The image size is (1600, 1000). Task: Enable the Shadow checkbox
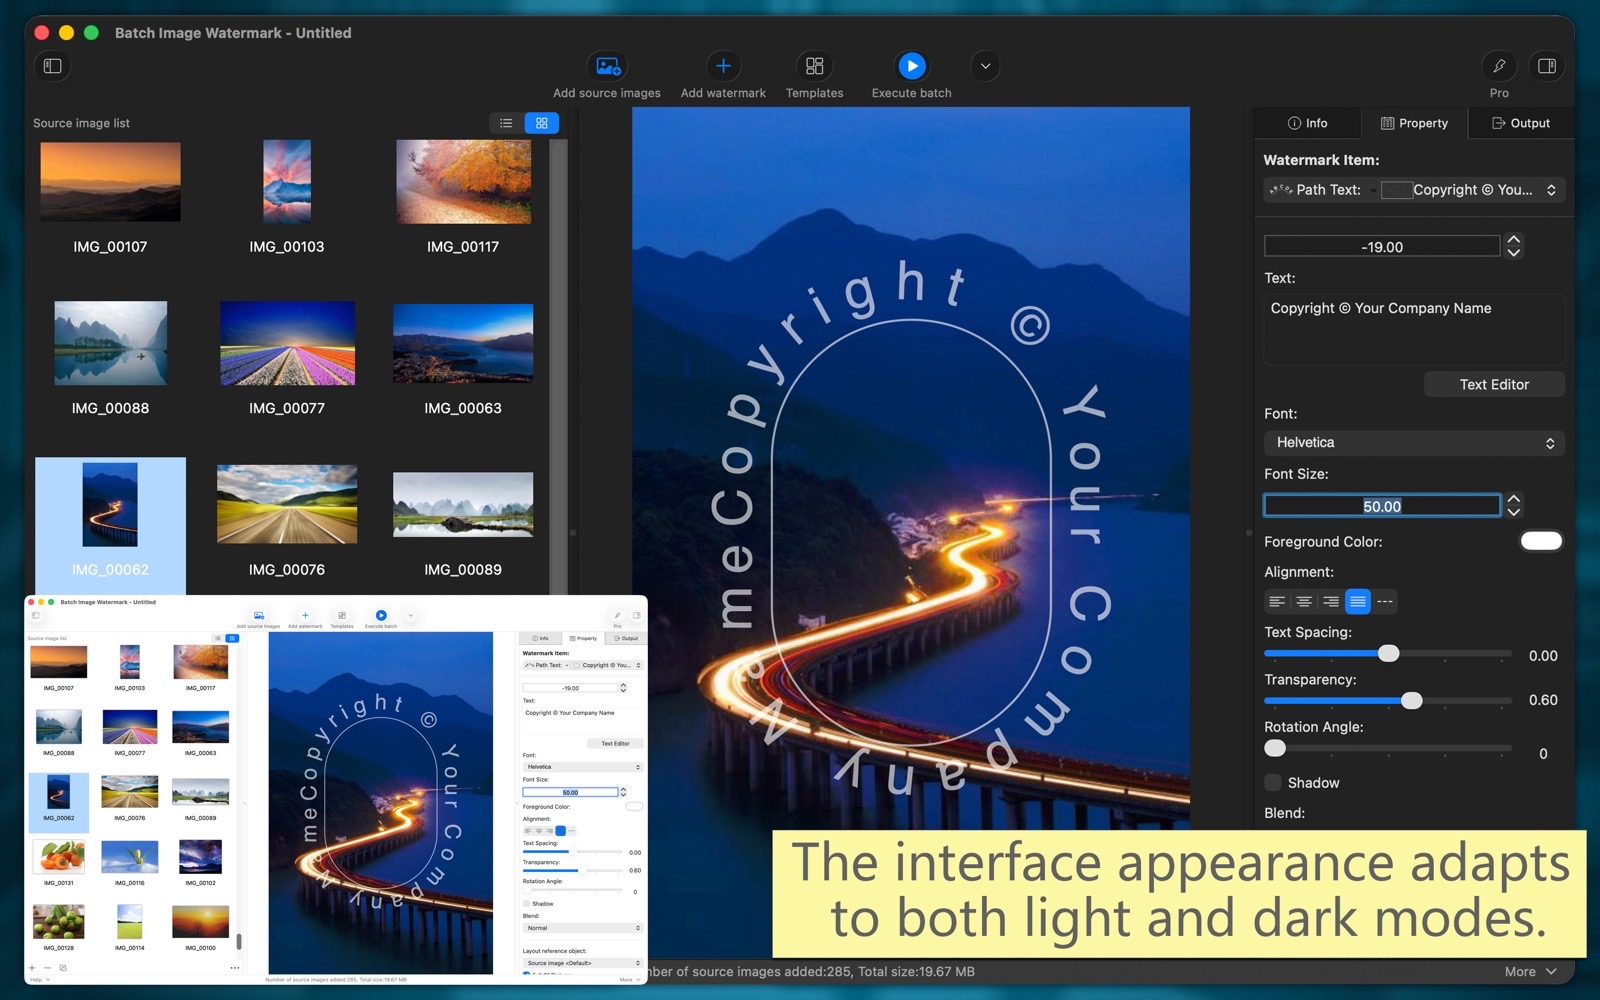(1273, 782)
